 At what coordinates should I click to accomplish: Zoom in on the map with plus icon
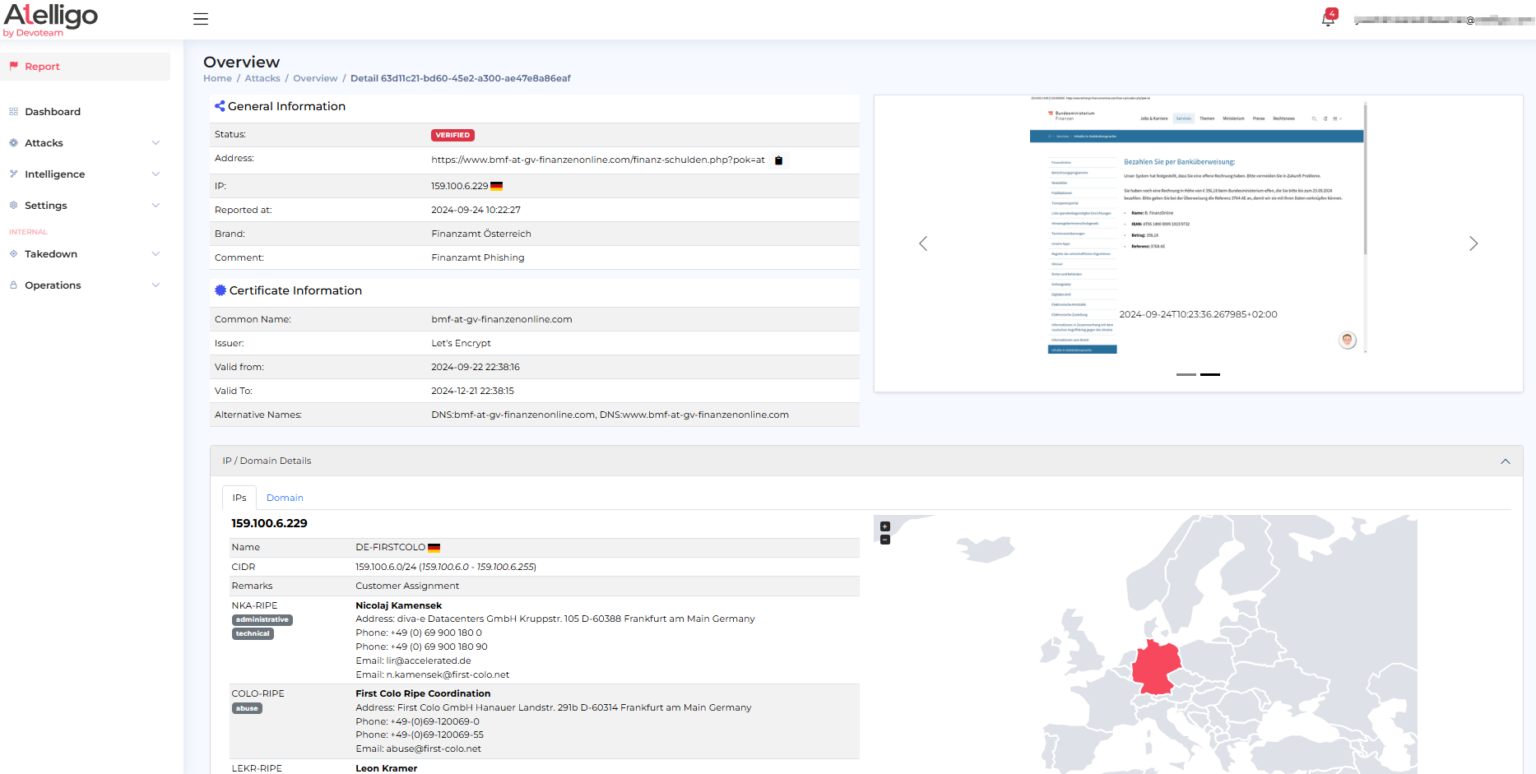[885, 527]
